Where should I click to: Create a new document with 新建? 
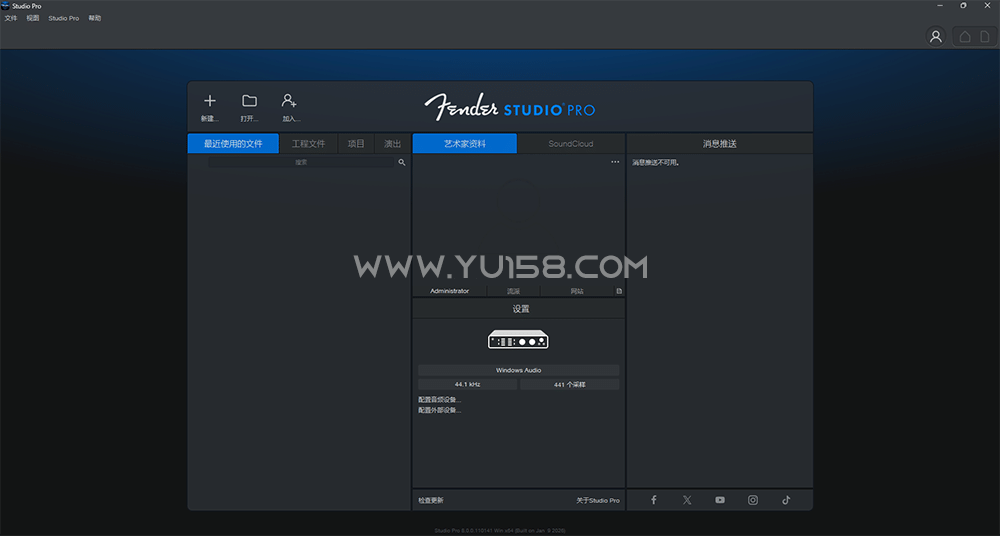(x=210, y=108)
